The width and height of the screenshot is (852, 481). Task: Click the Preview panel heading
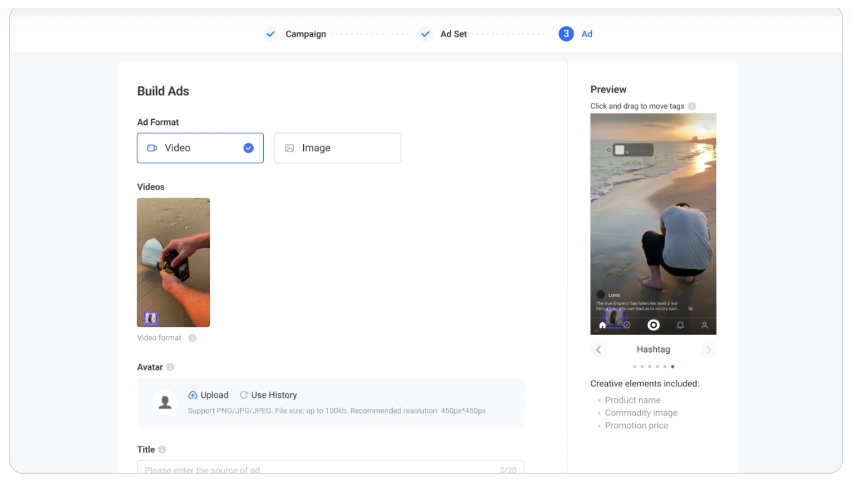(608, 89)
